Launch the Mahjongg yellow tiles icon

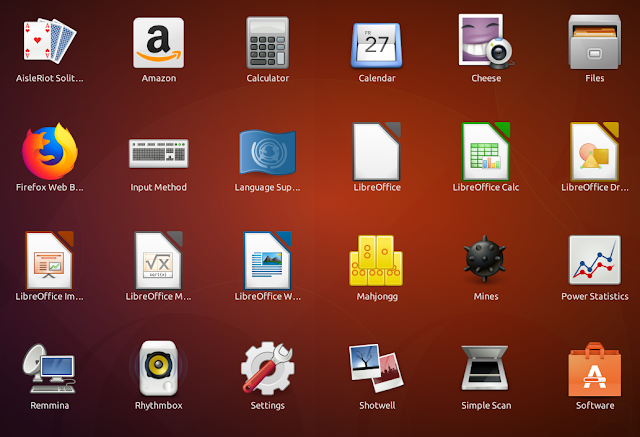pyautogui.click(x=376, y=260)
